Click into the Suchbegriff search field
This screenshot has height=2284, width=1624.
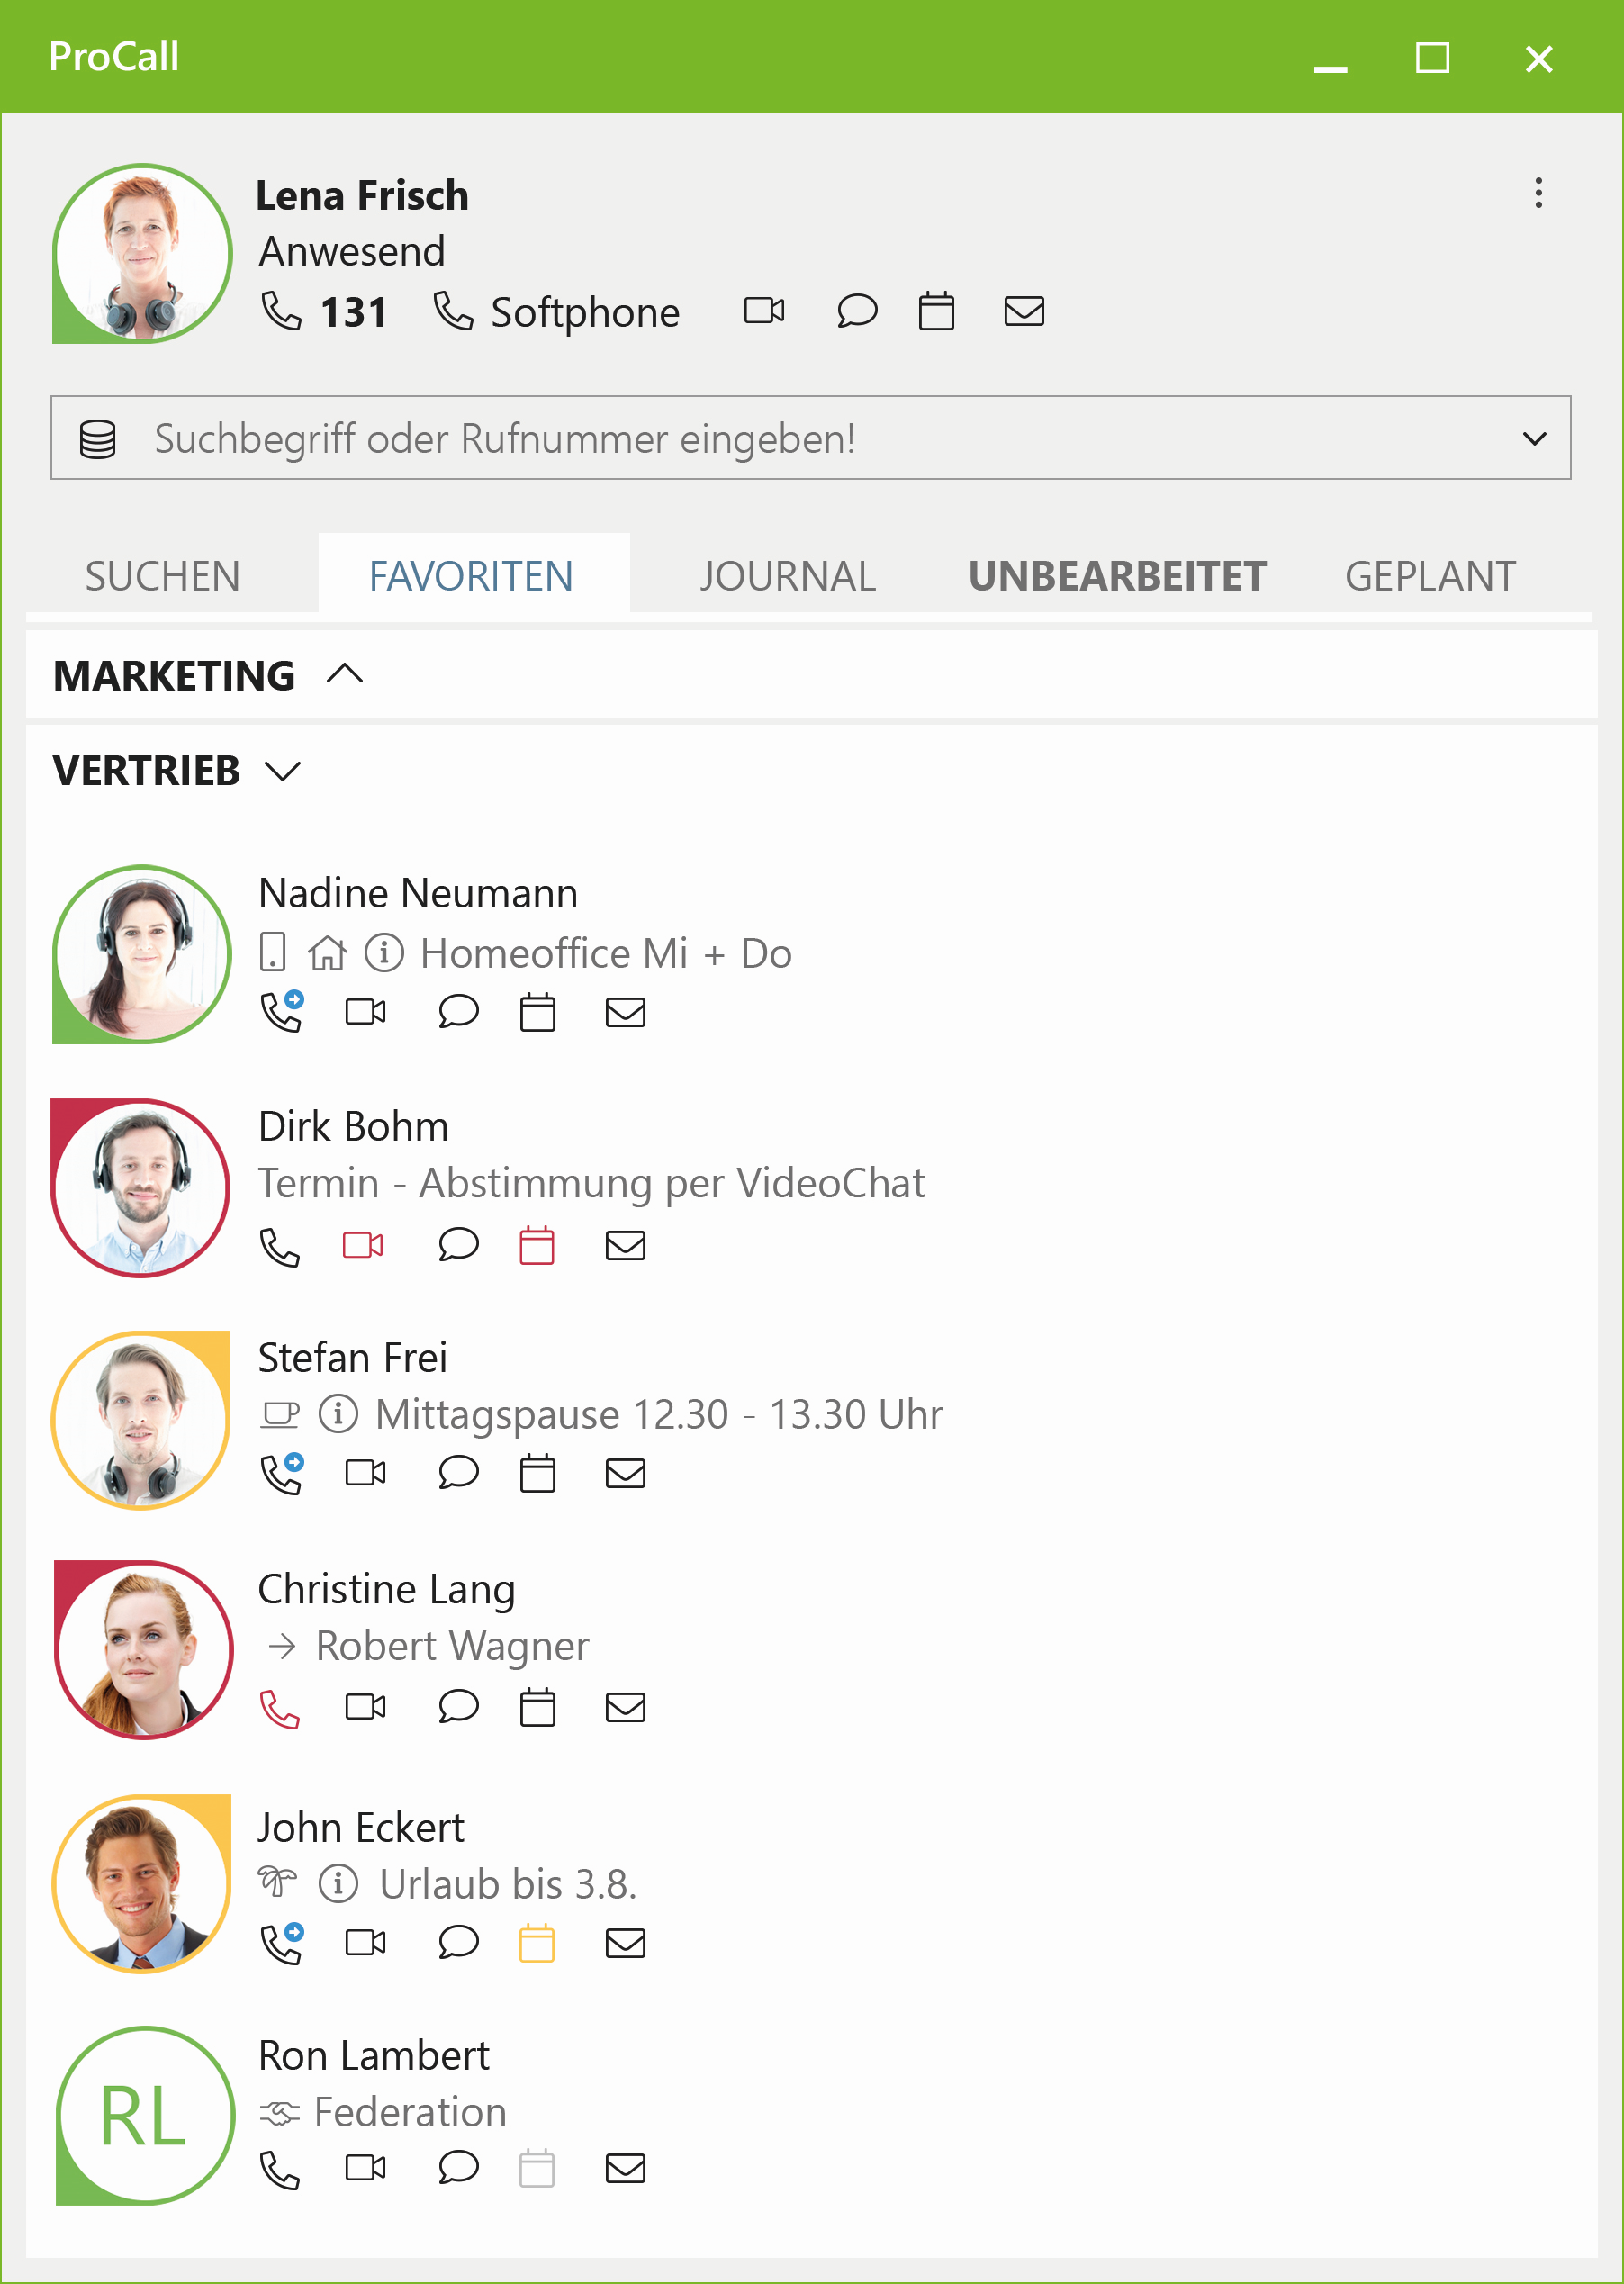(800, 439)
